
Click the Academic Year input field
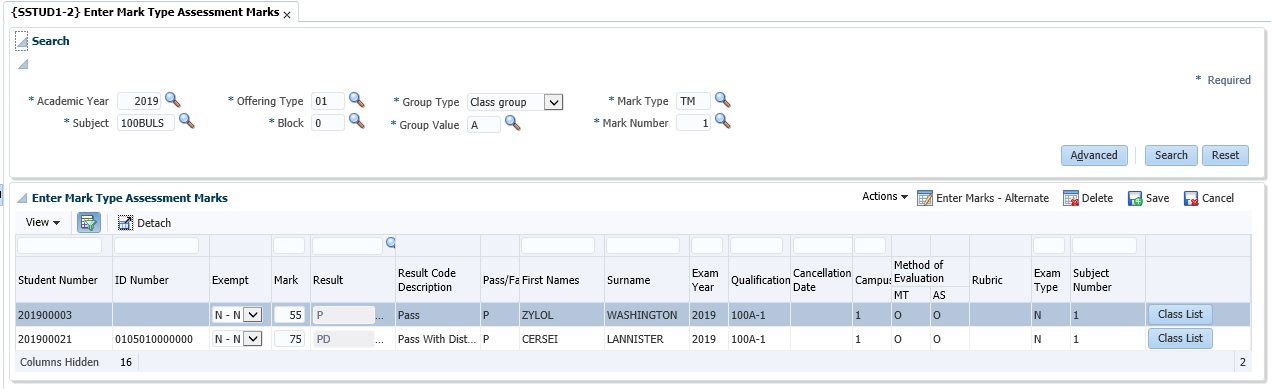tap(139, 101)
